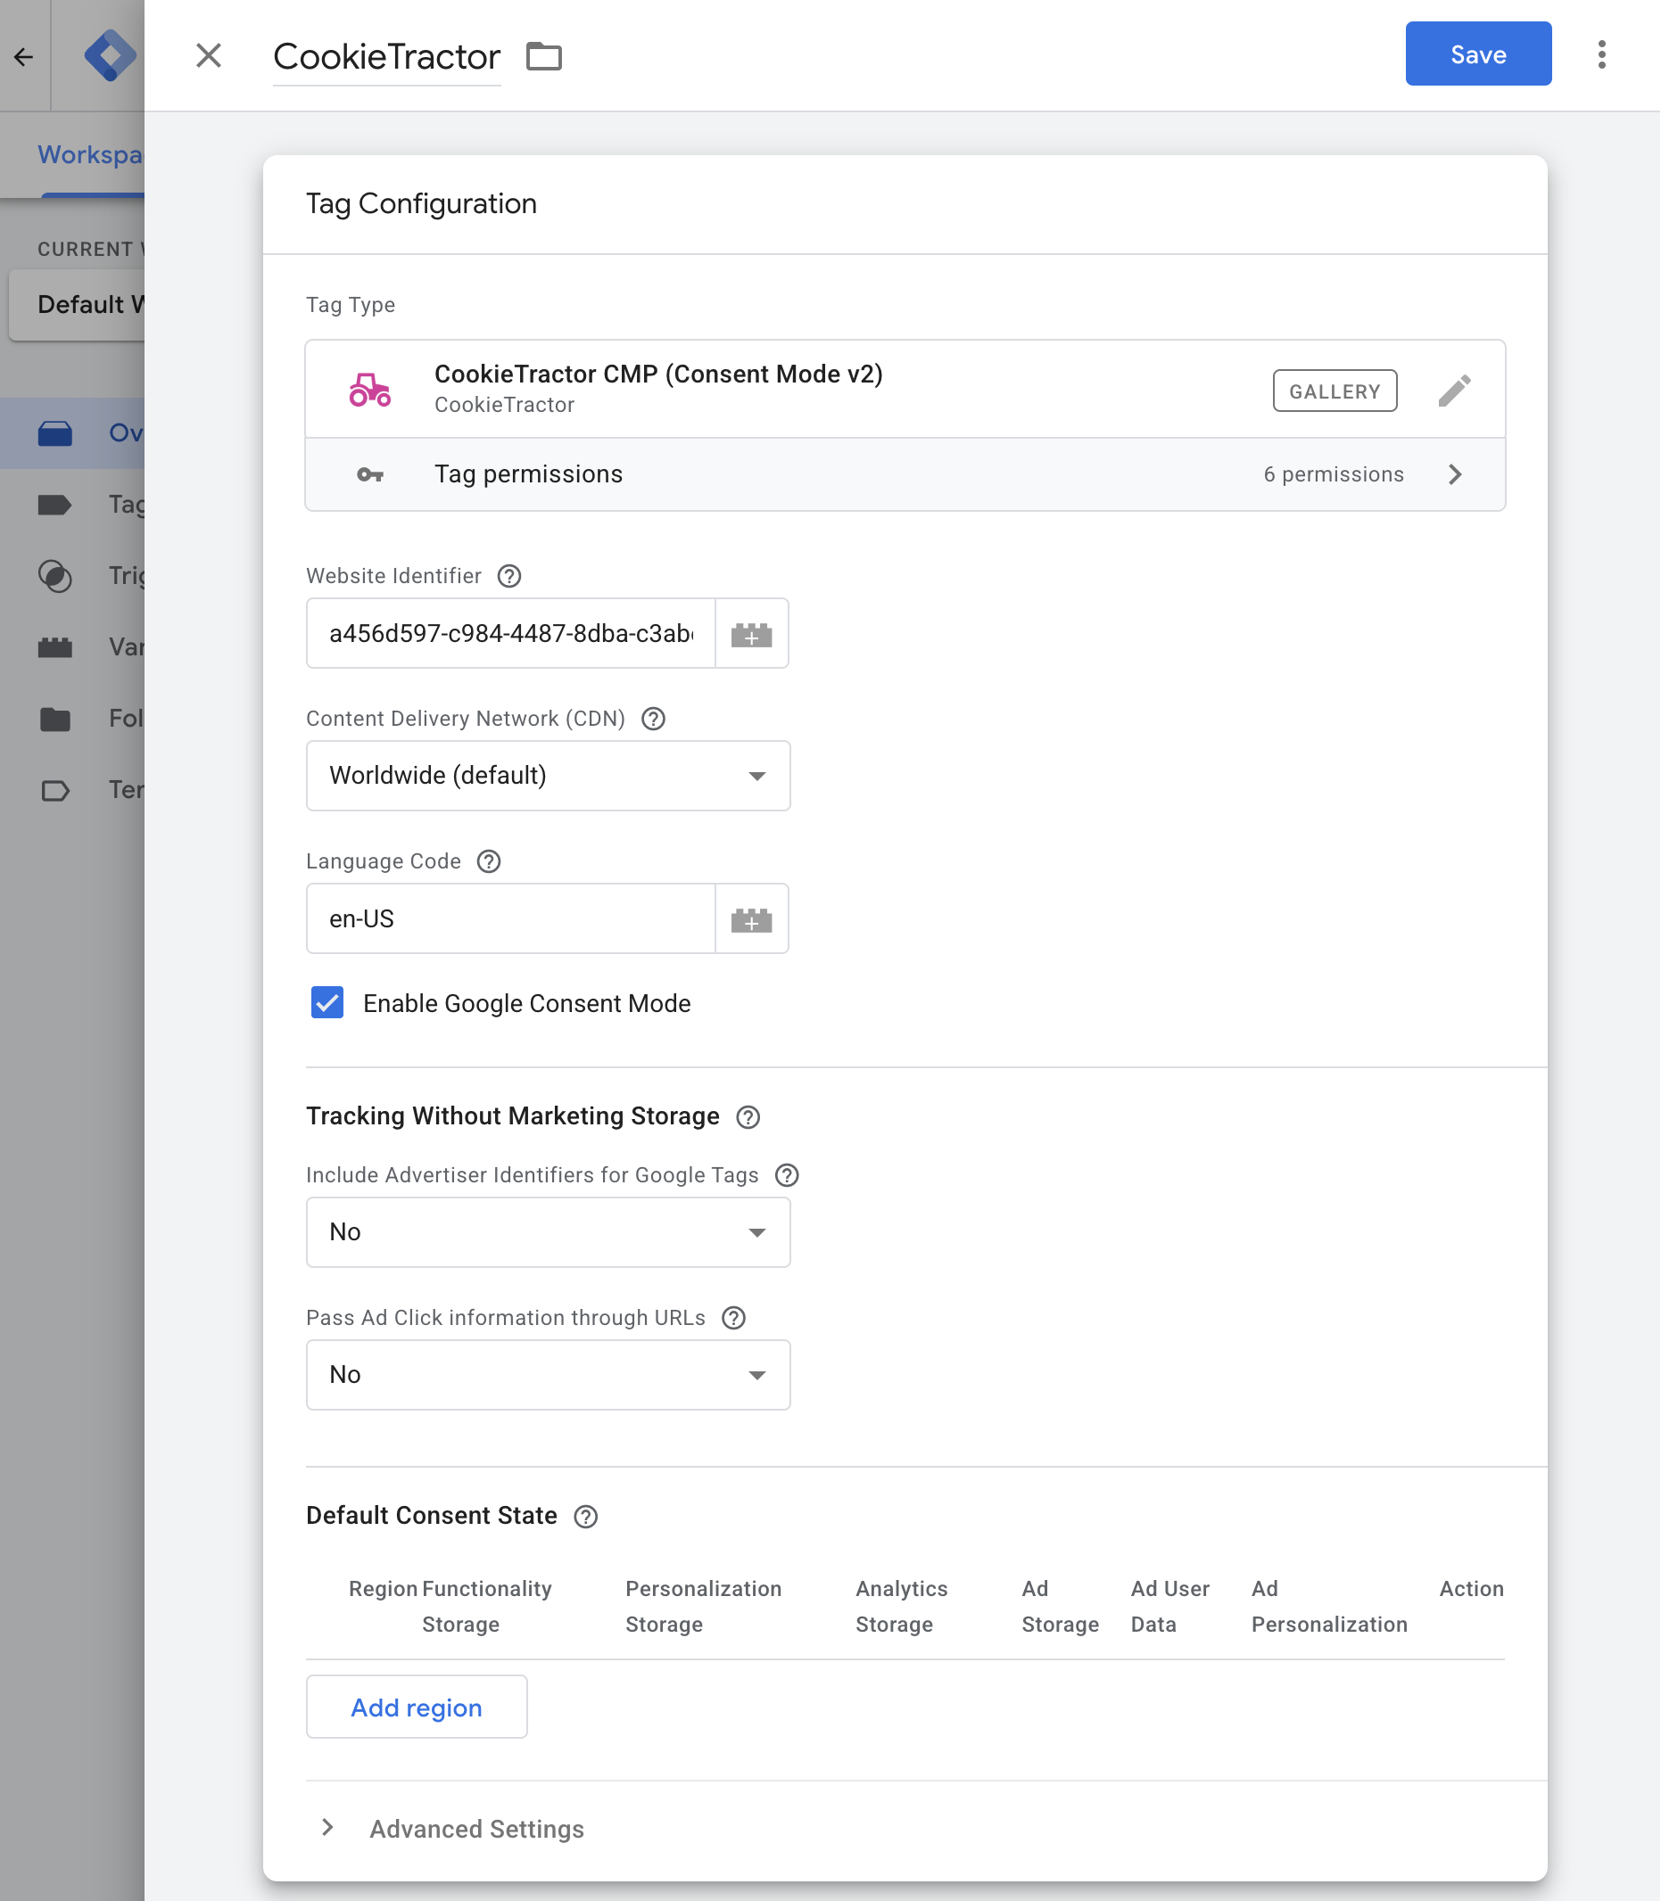1660x1901 pixels.
Task: Open Include Advertiser Identifiers dropdown
Action: click(x=548, y=1232)
